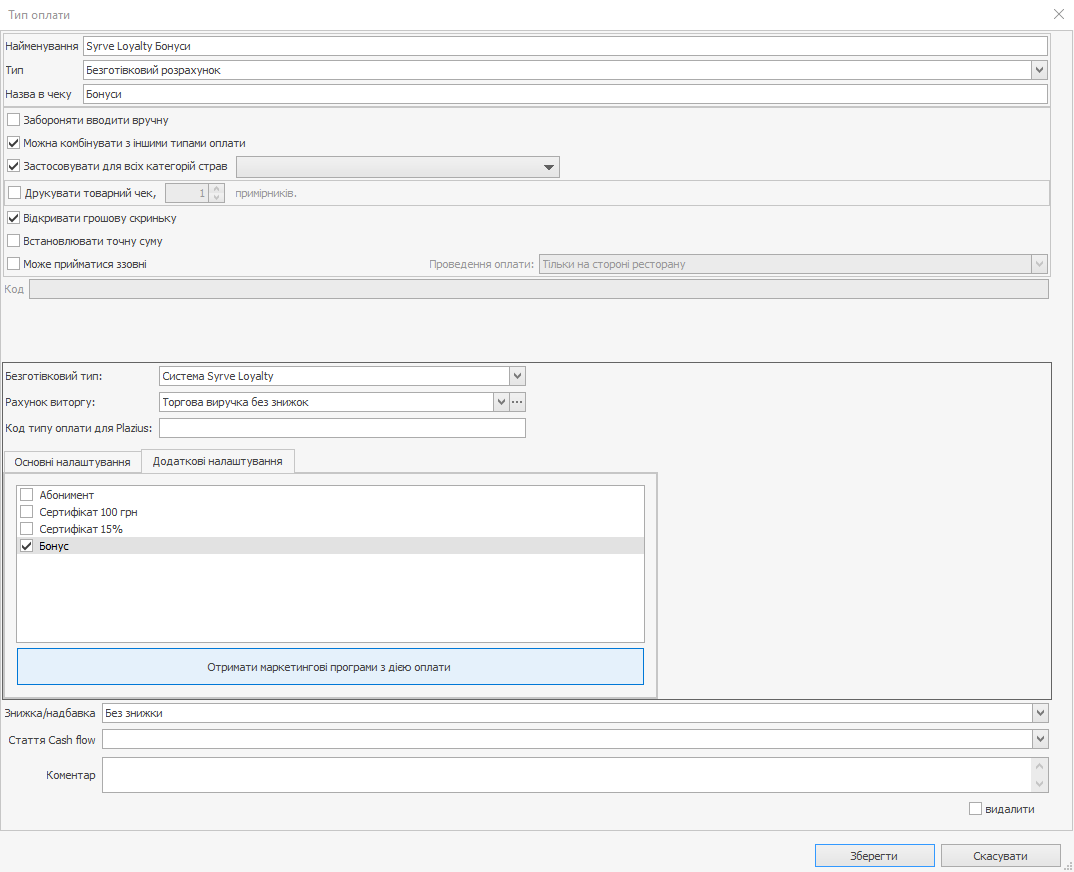Image resolution: width=1074 pixels, height=872 pixels.
Task: Open the Тип dropdown list
Action: coord(1040,70)
